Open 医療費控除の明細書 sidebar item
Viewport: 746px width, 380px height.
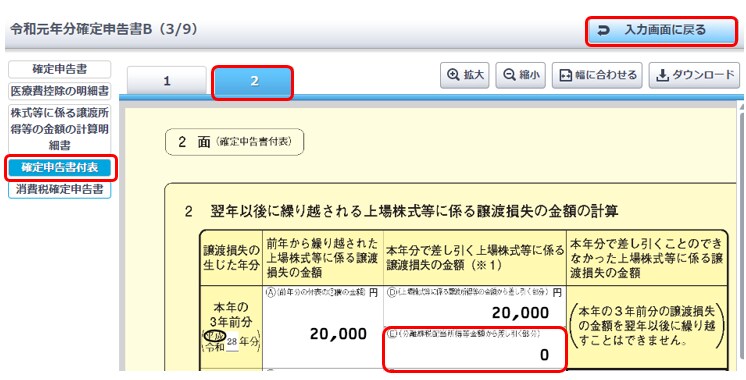[59, 90]
